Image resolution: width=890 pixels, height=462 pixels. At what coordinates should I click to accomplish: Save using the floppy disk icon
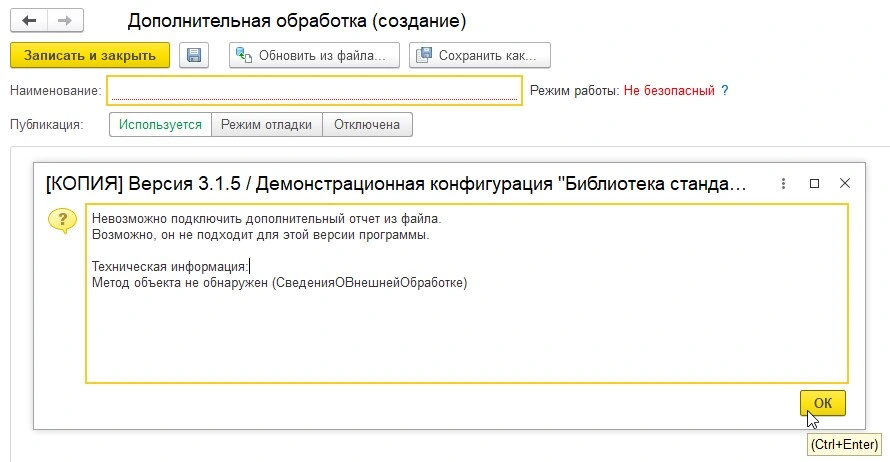[194, 55]
